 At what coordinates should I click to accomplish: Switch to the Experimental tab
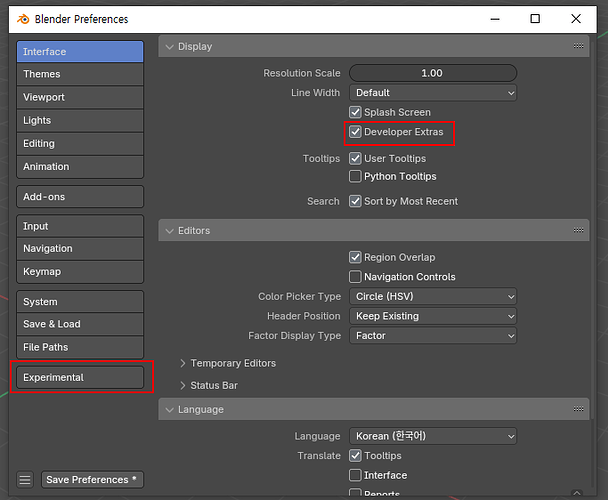tap(80, 377)
